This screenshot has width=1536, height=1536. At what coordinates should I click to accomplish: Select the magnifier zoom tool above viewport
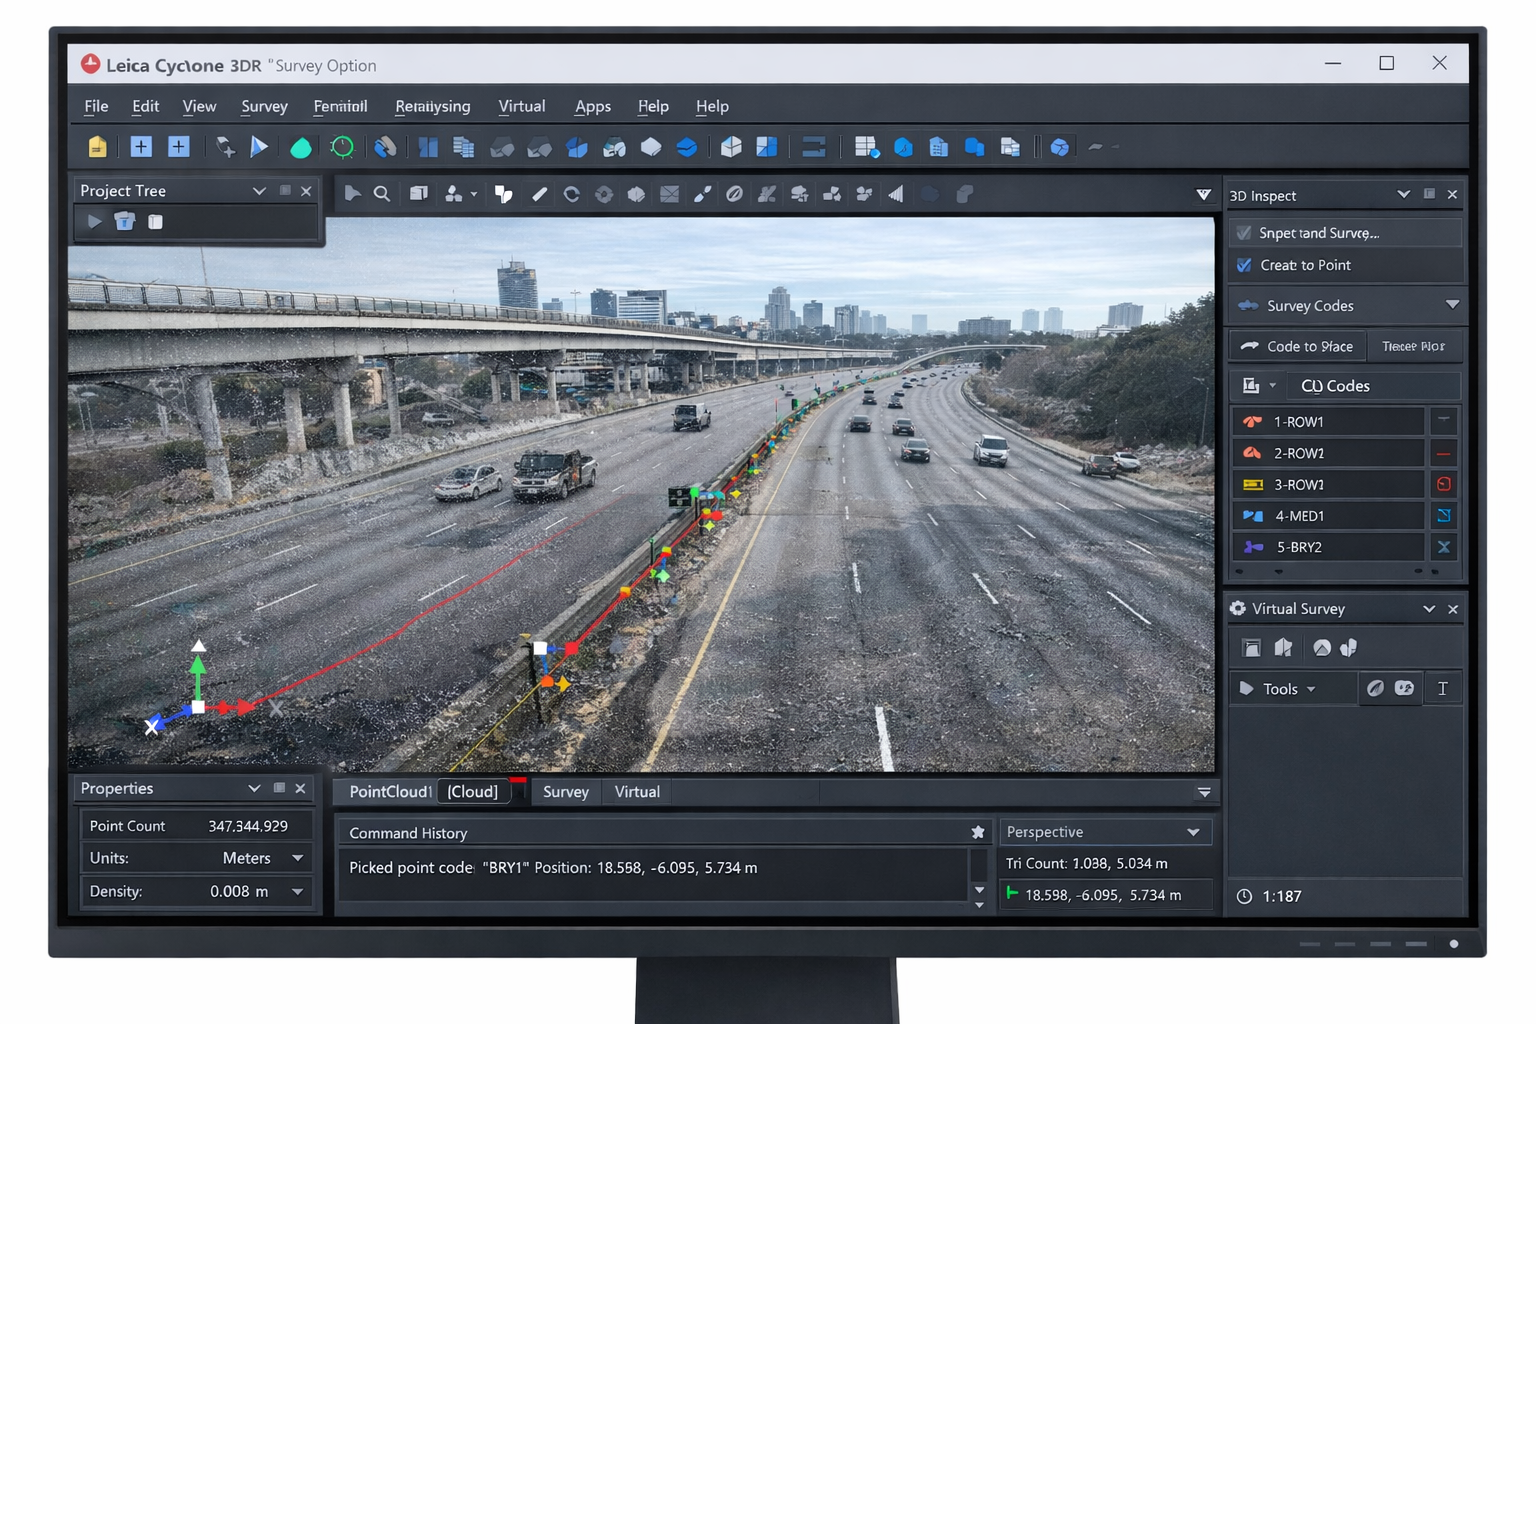pos(382,194)
